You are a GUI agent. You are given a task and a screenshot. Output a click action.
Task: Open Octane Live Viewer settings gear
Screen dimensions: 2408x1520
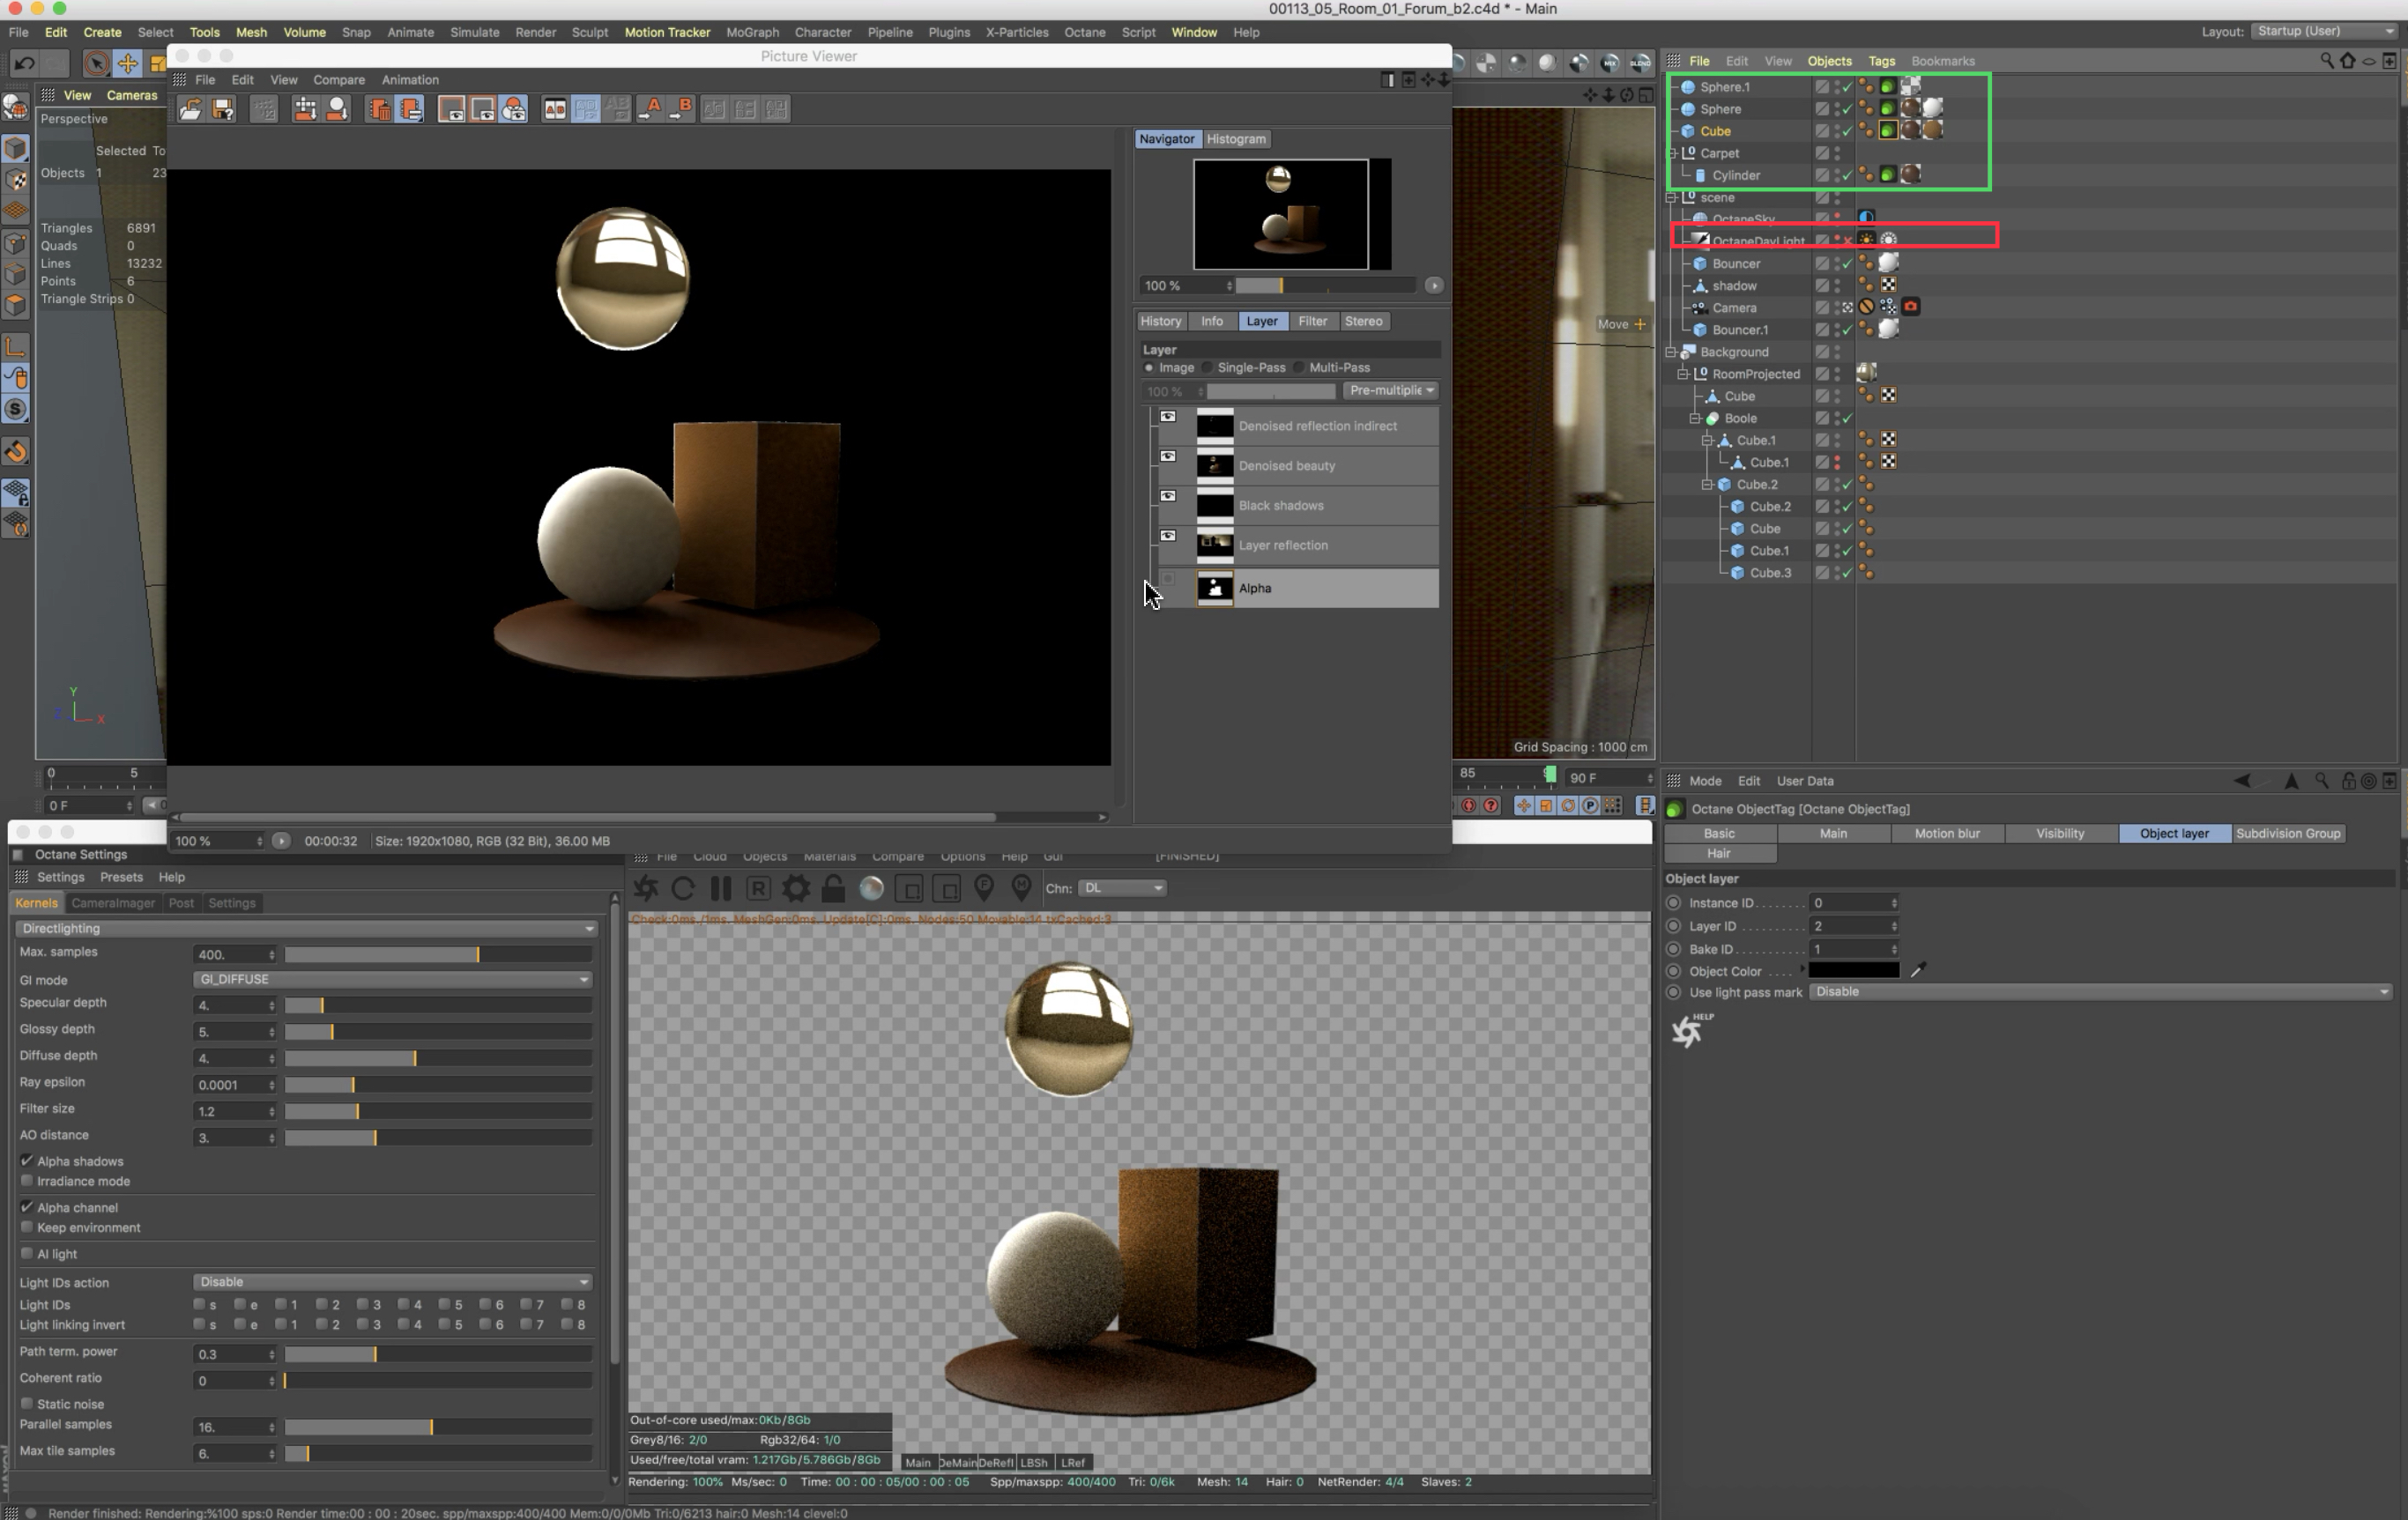click(x=796, y=888)
